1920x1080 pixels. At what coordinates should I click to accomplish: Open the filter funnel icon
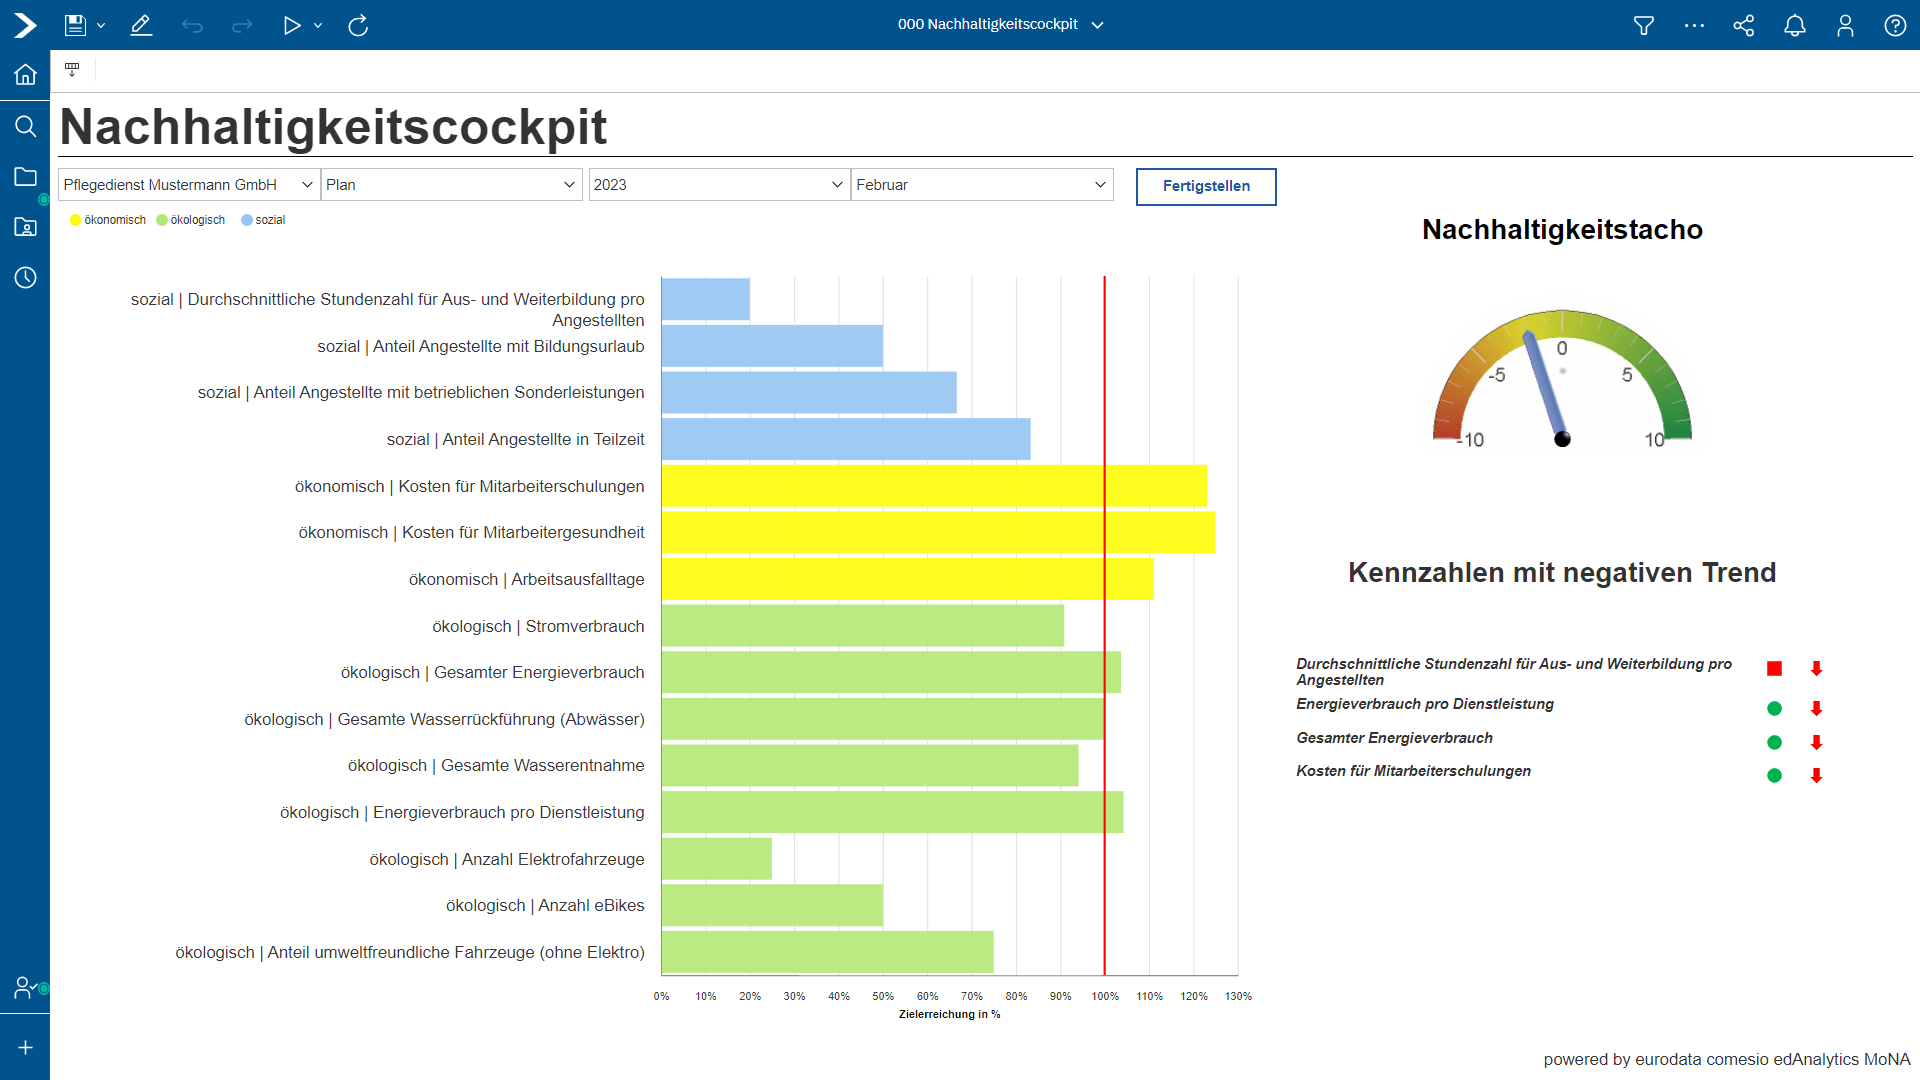tap(1643, 25)
